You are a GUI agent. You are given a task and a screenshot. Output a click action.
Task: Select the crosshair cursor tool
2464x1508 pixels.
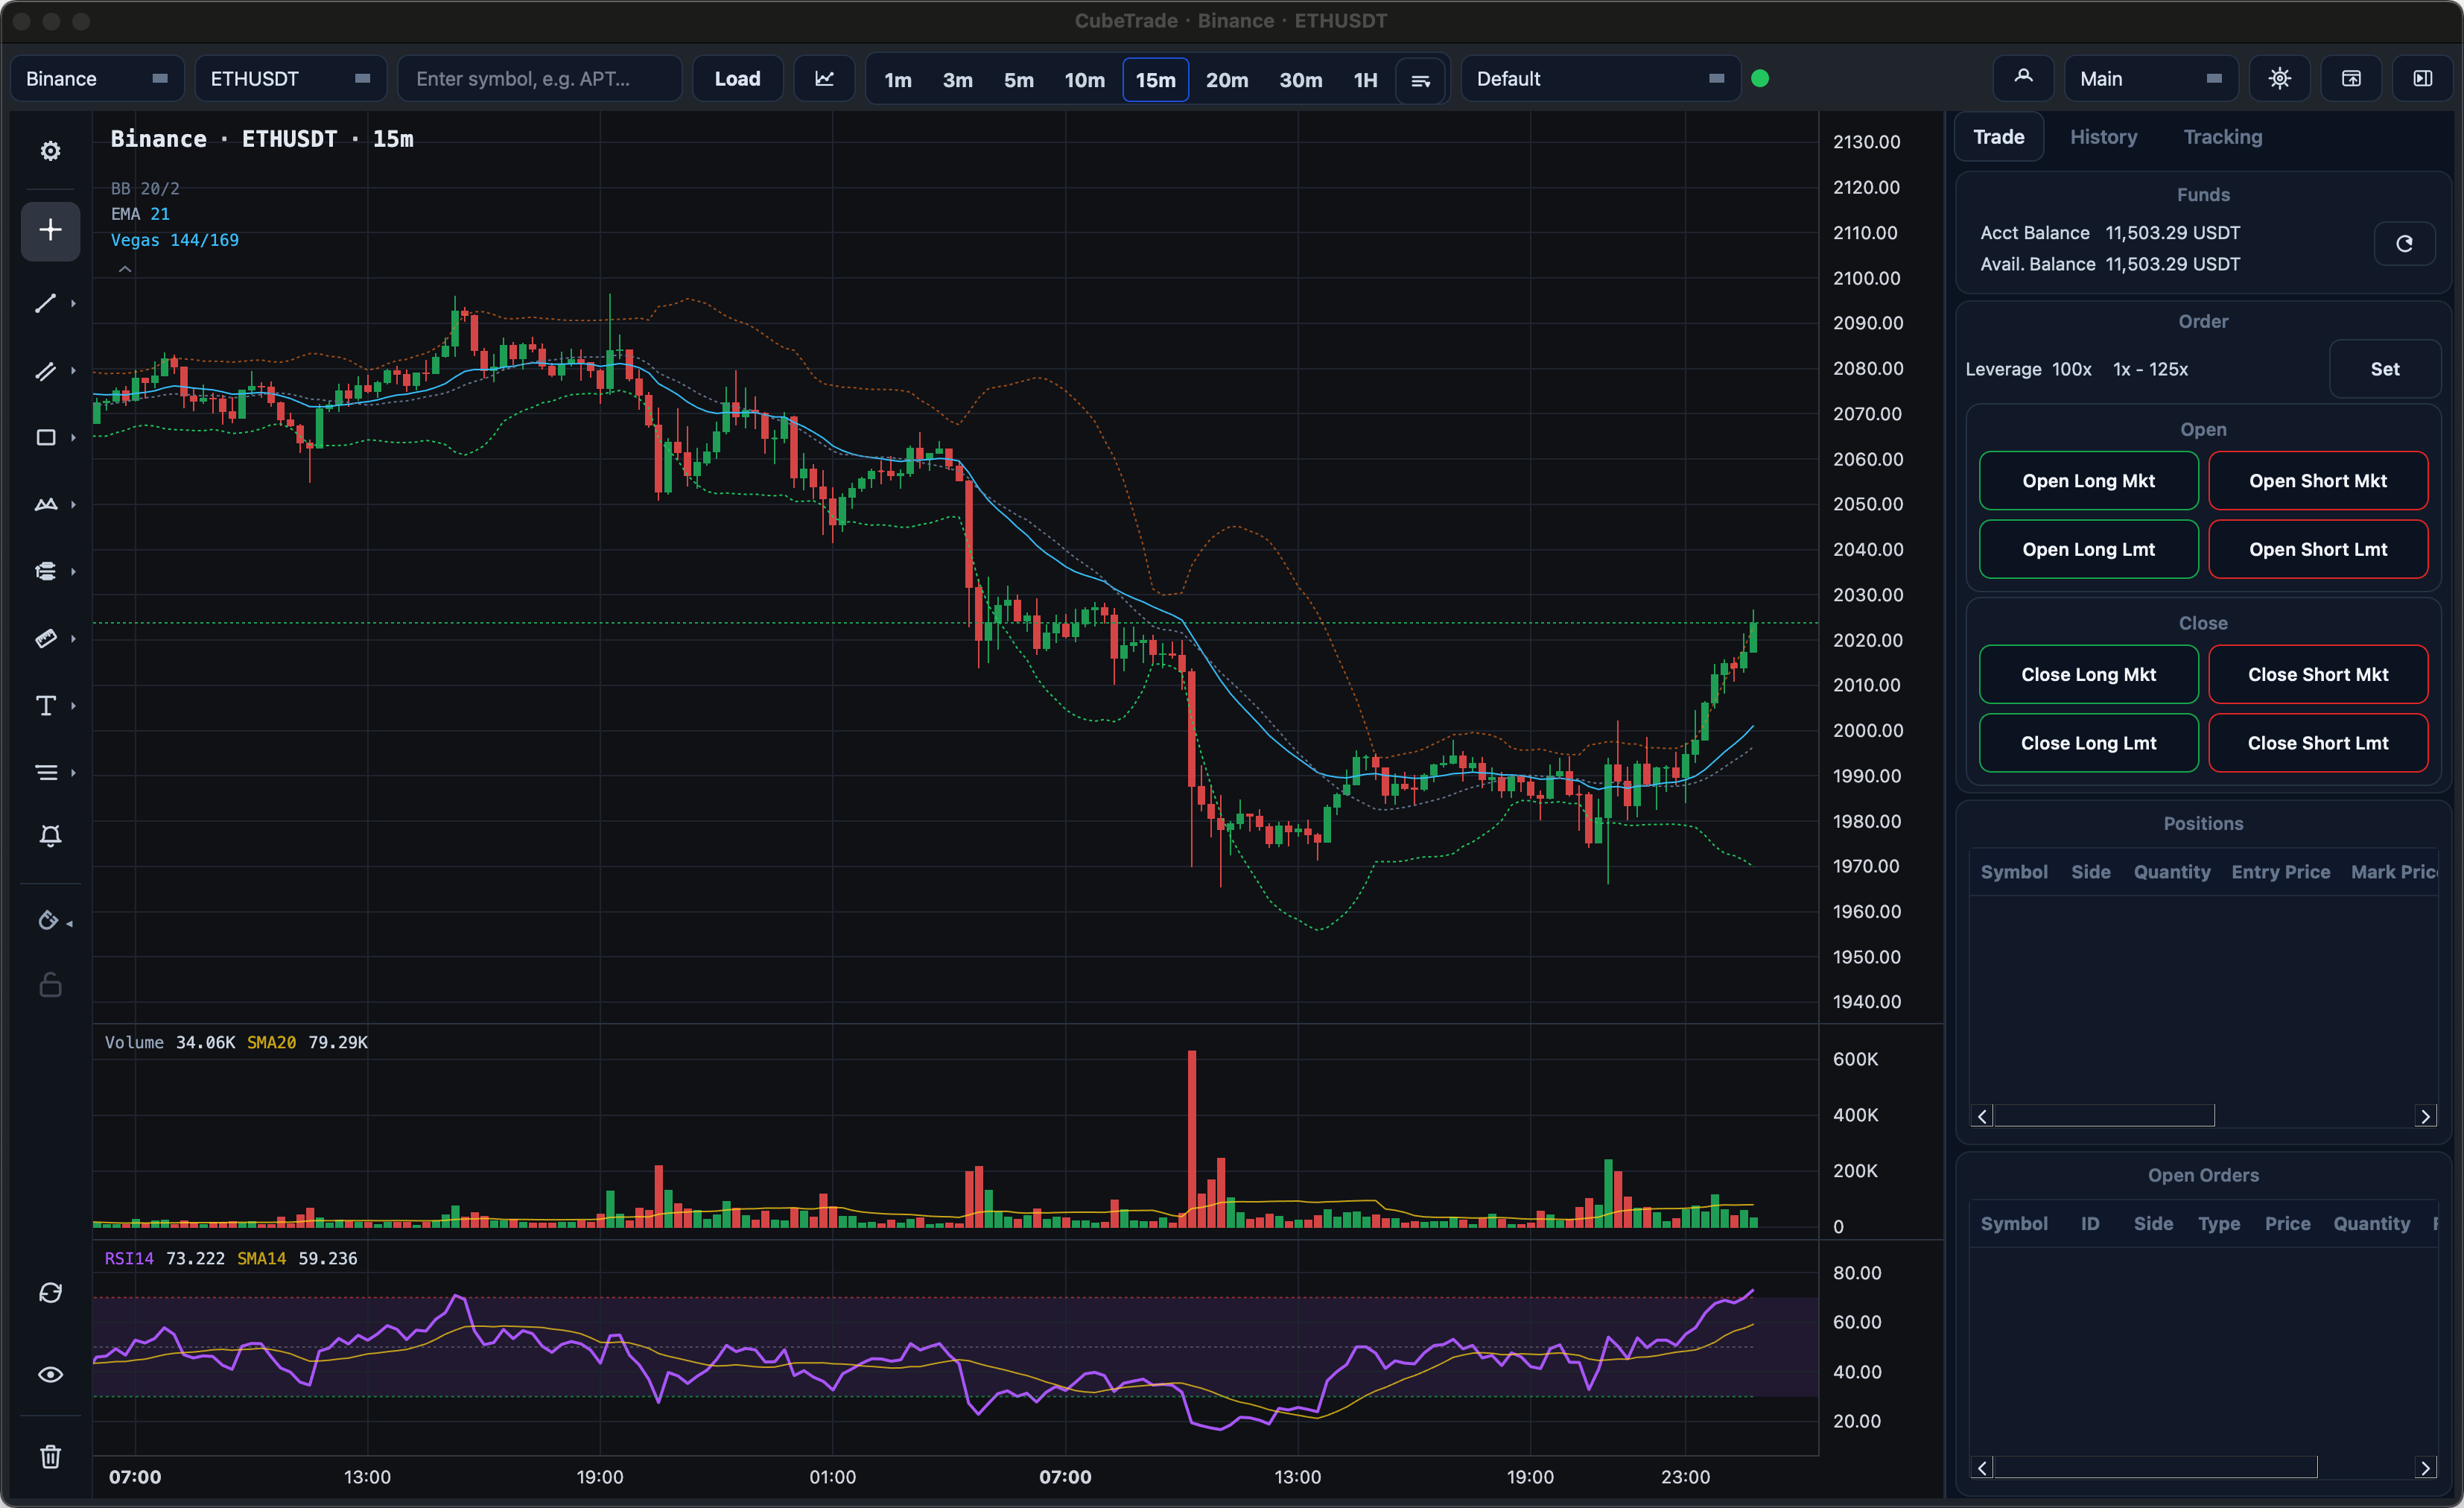click(x=50, y=231)
